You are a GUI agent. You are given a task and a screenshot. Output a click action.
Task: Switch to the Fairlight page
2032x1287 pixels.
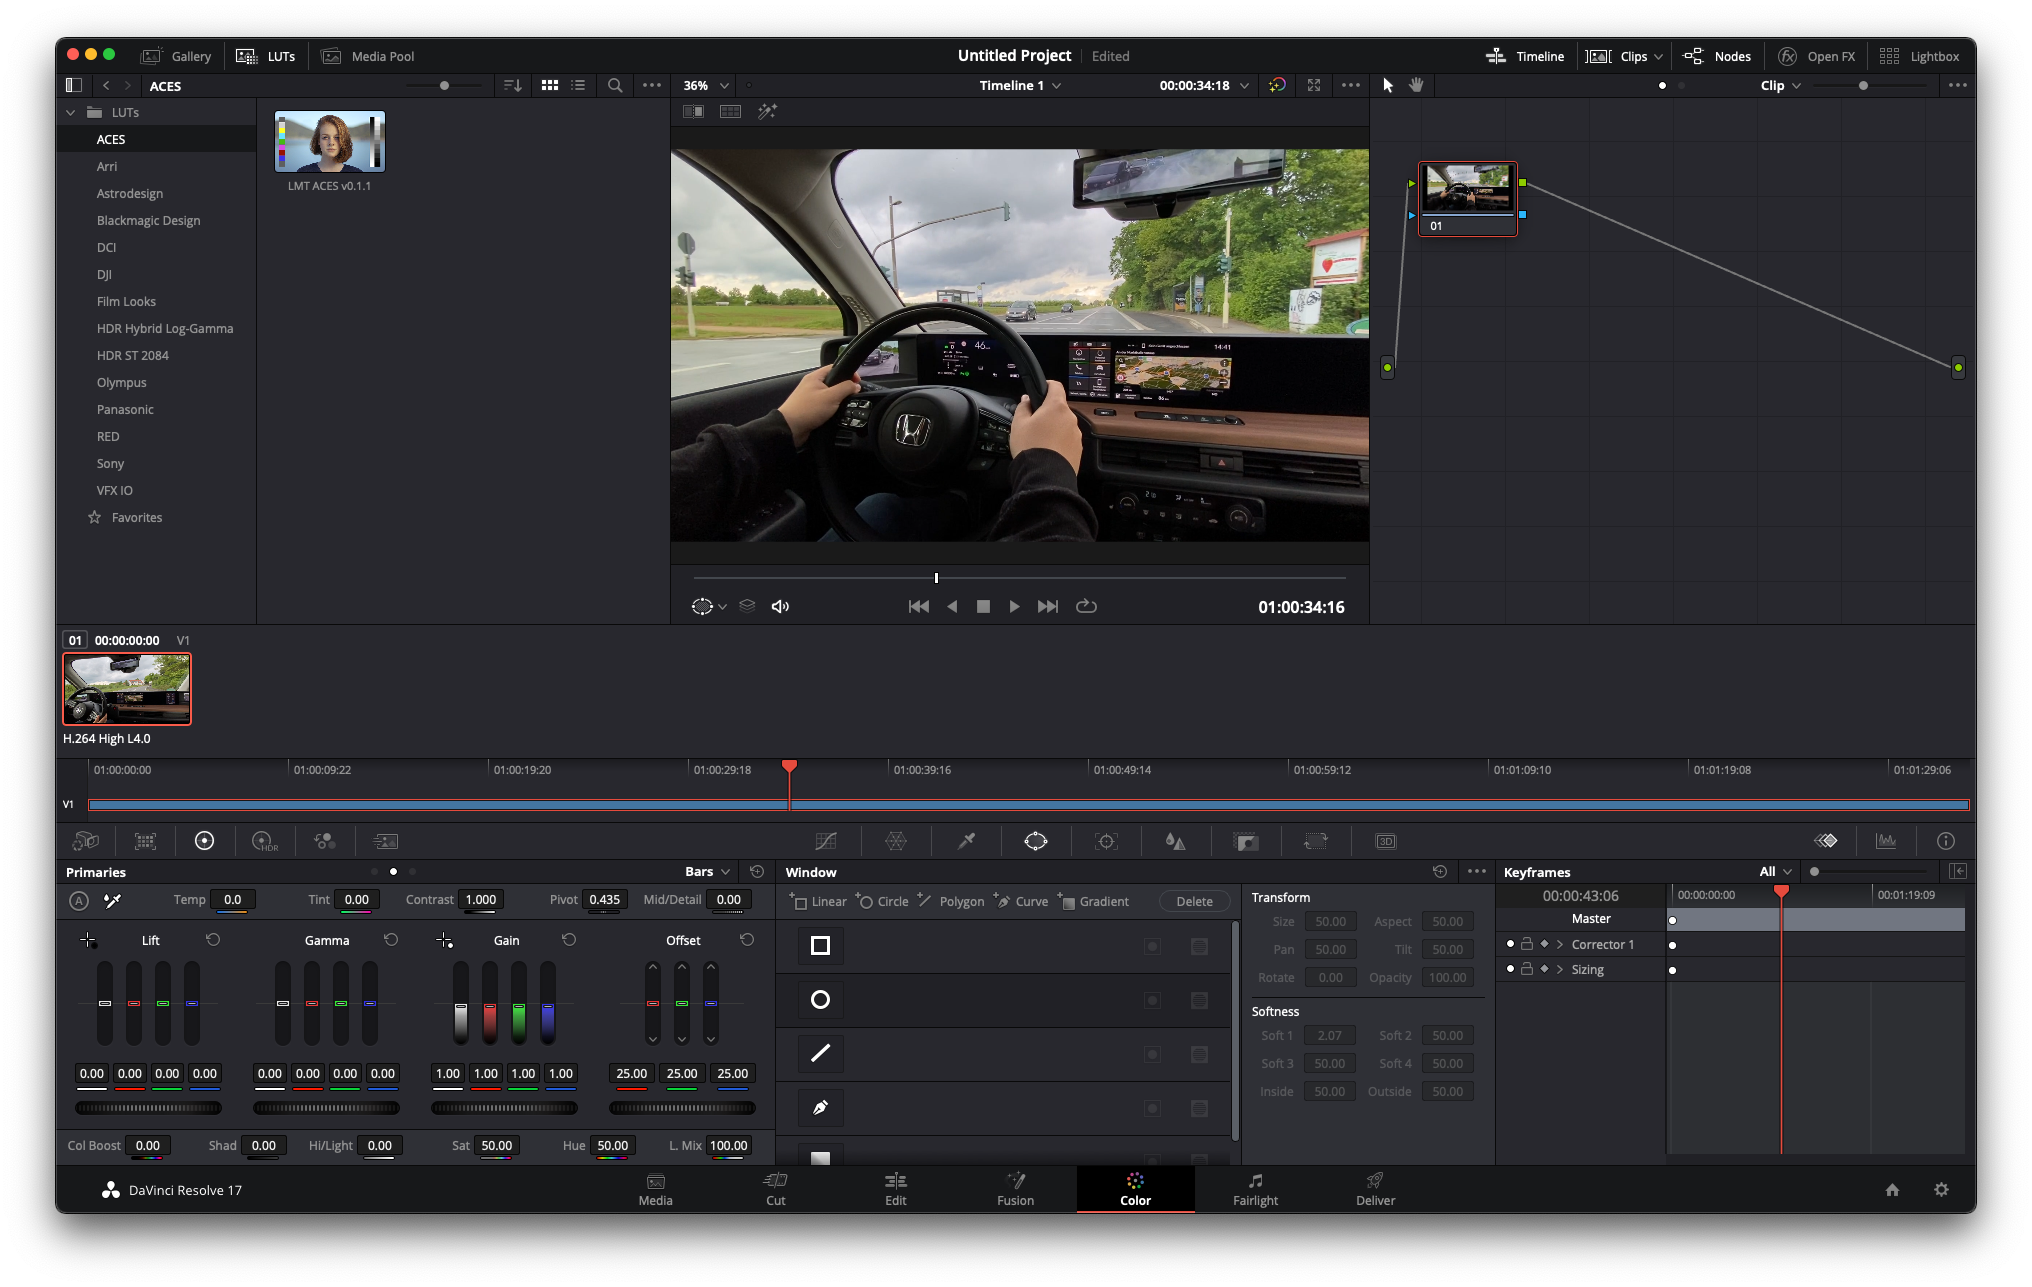pyautogui.click(x=1255, y=1189)
